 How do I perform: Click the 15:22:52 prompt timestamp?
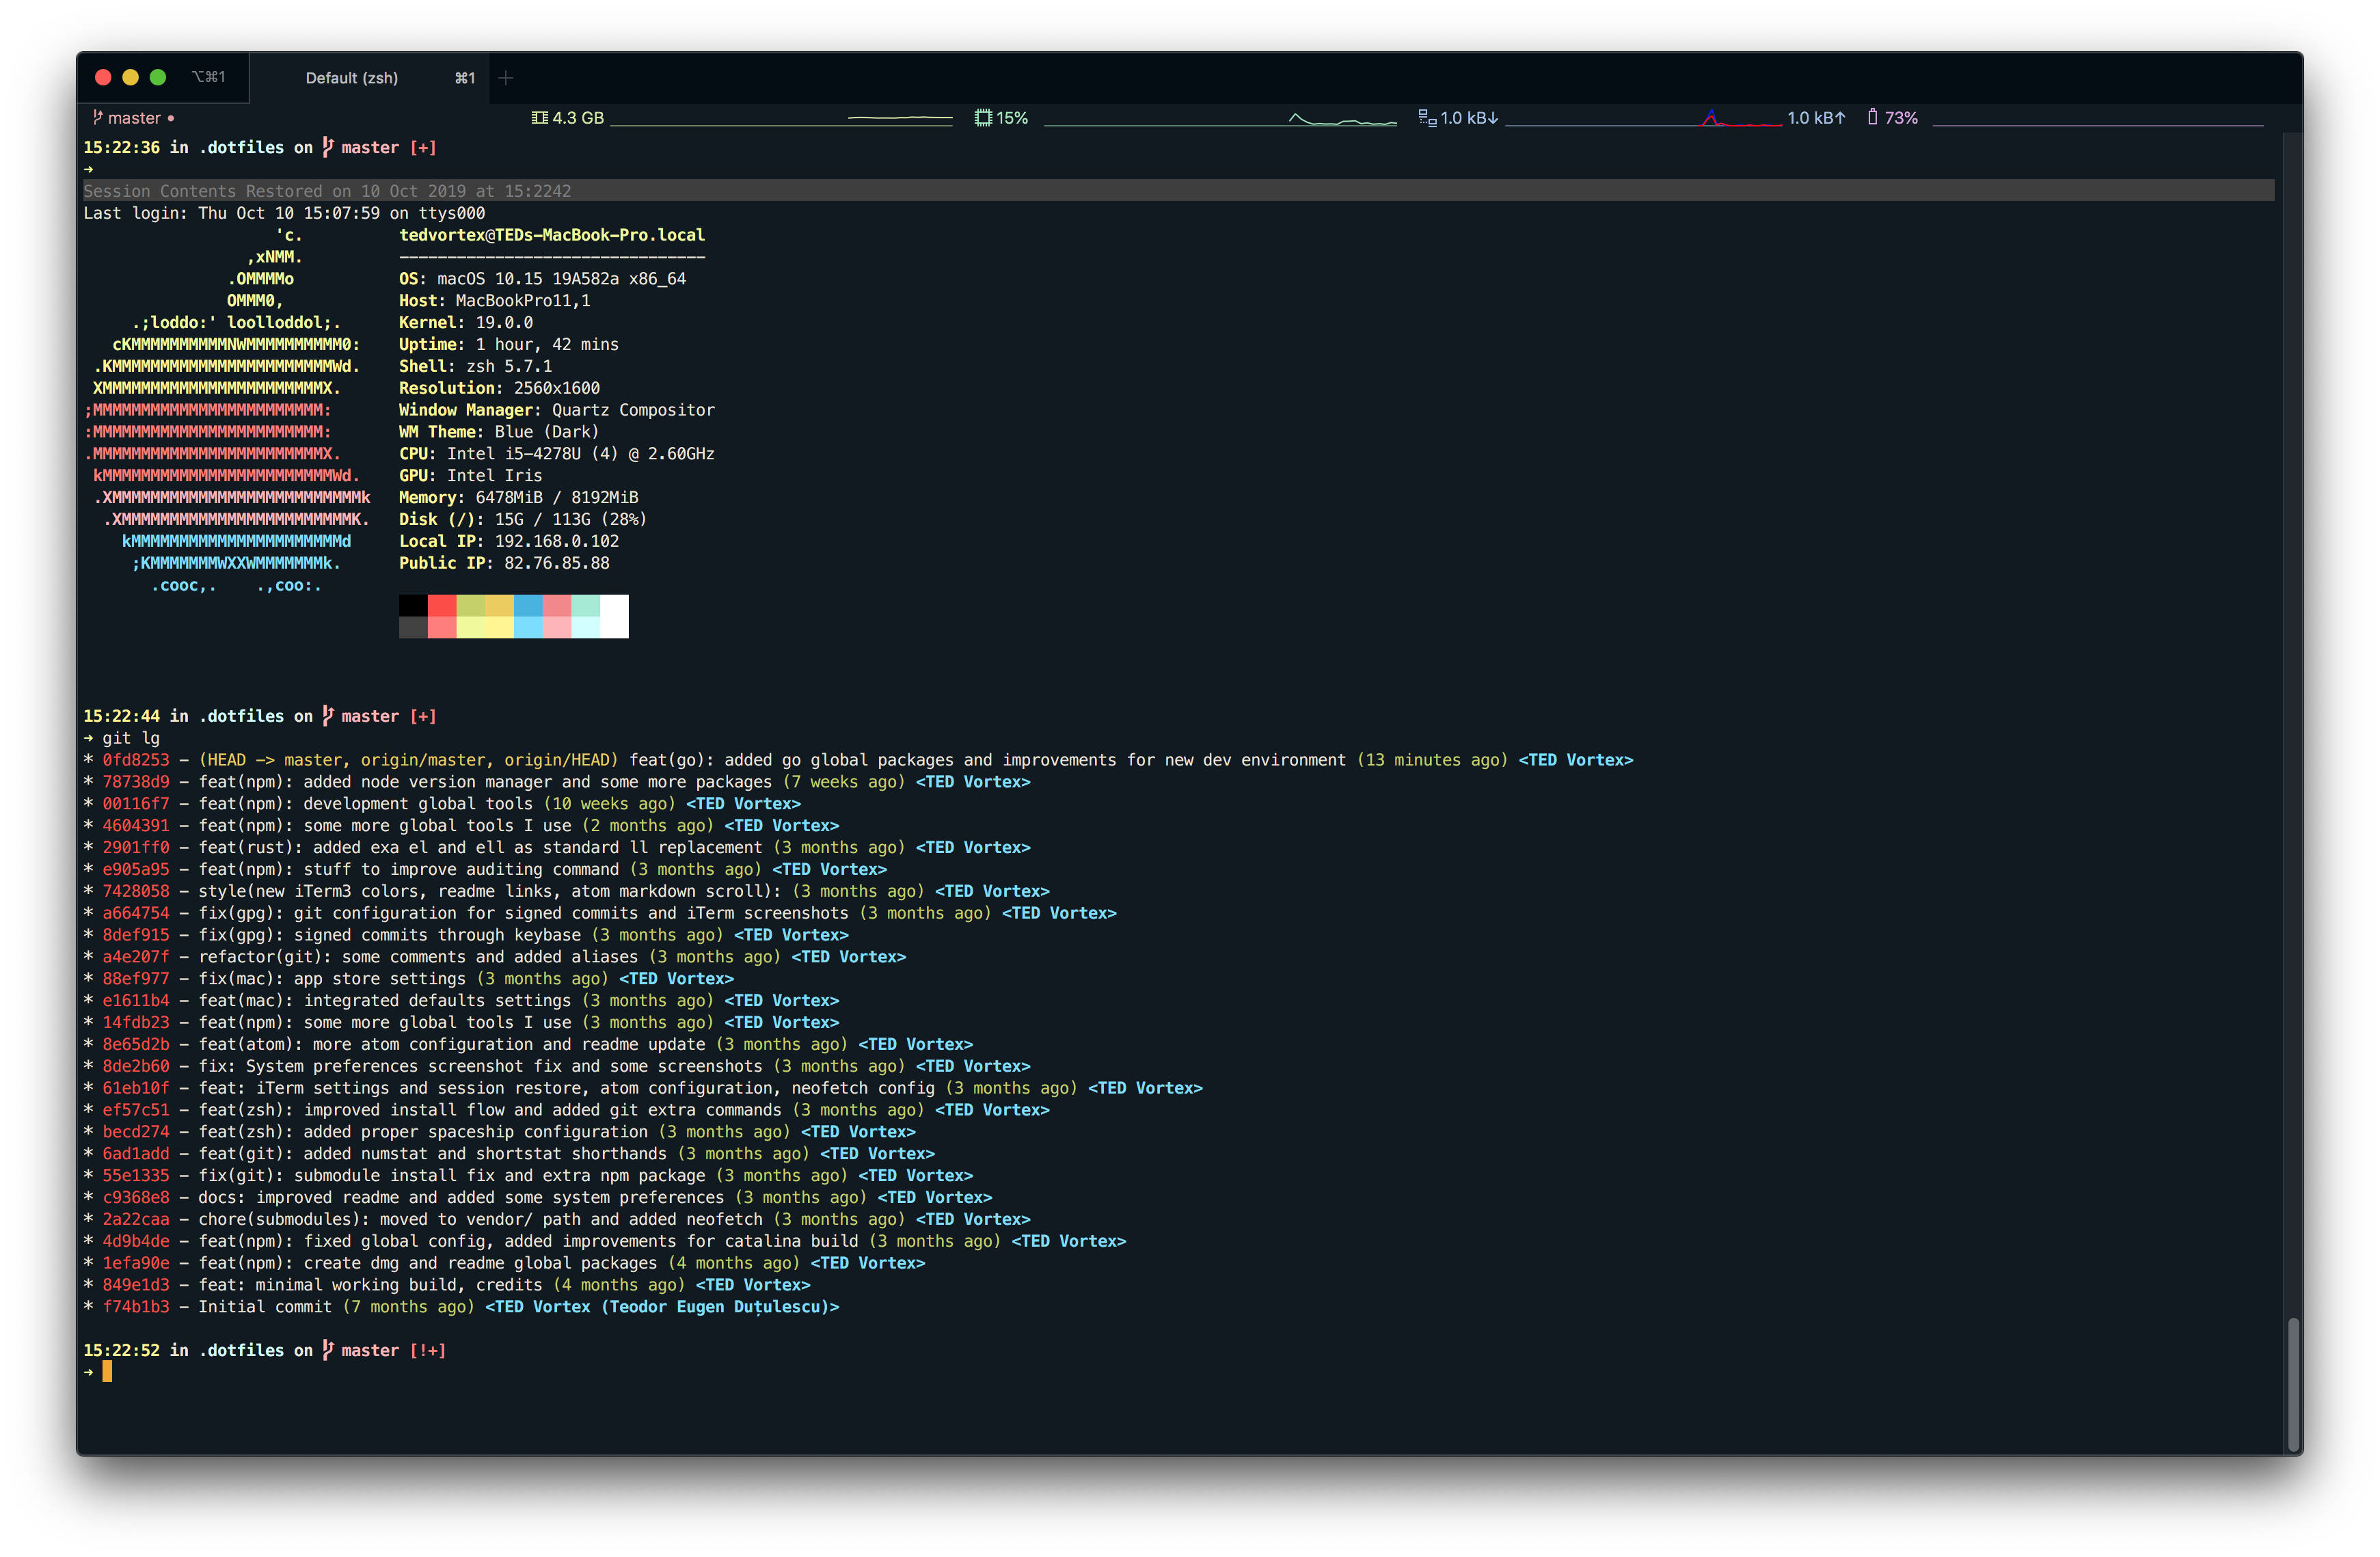pos(121,1350)
